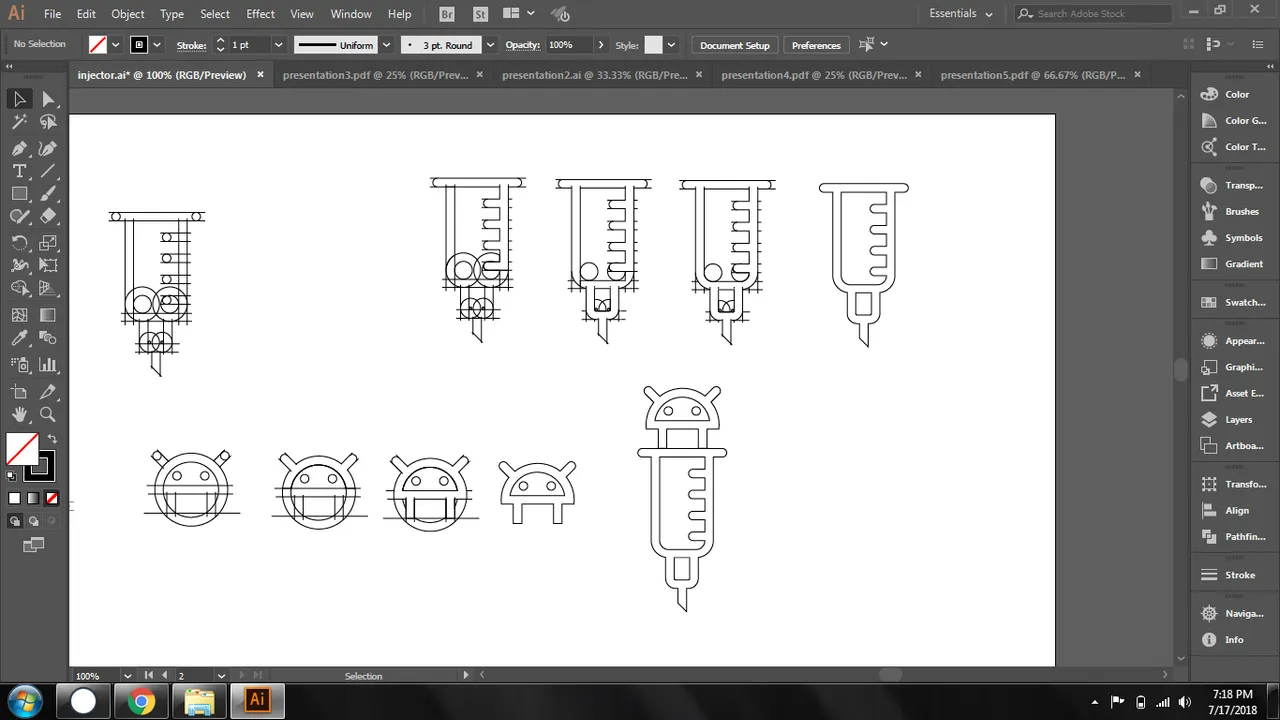1280x720 pixels.
Task: Select the Shape Builder tool
Action: [x=19, y=289]
